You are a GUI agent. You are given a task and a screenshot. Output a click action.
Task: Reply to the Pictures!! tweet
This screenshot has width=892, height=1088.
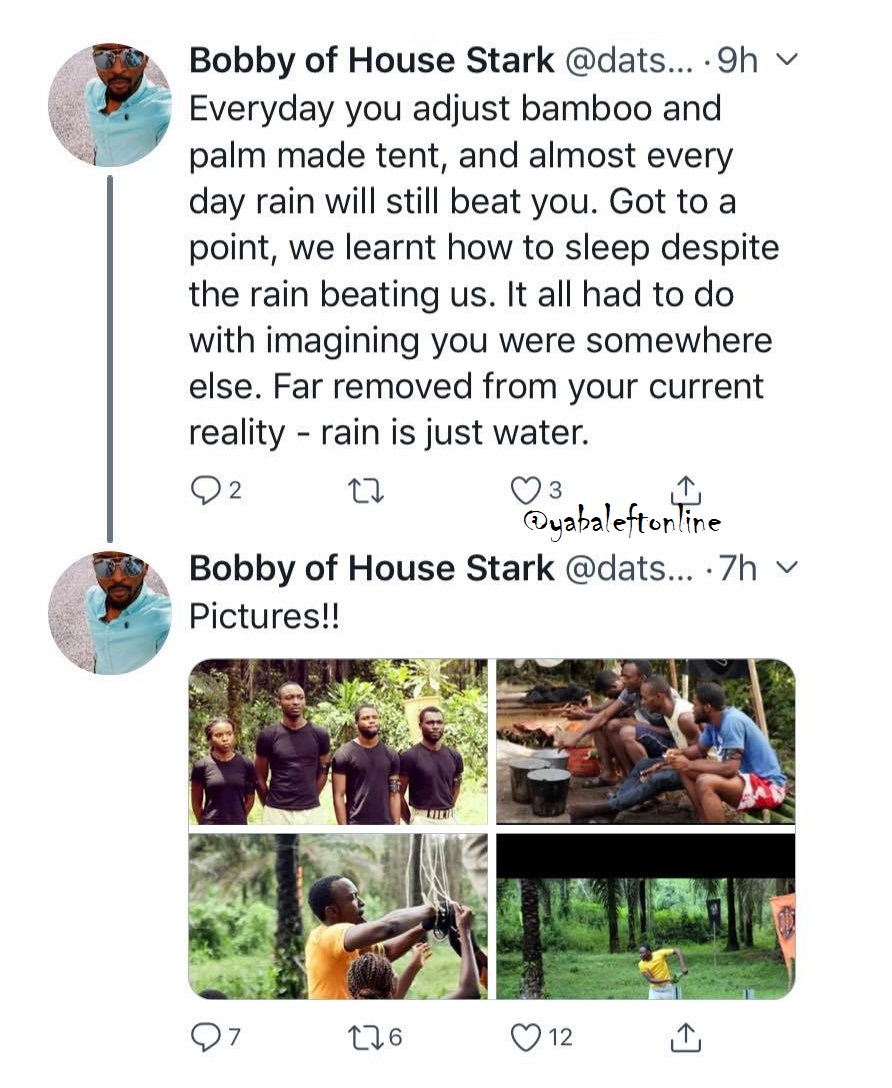pos(203,1038)
